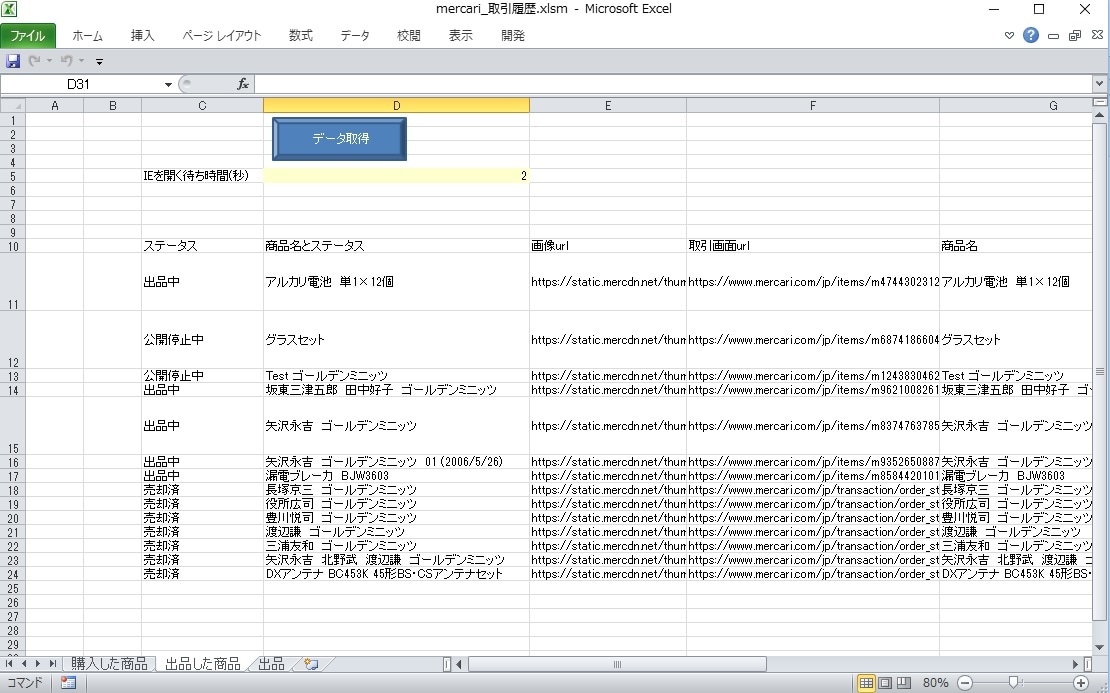This screenshot has width=1110, height=693.
Task: Switch to the 購入した商品 sheet tab
Action: (x=109, y=663)
